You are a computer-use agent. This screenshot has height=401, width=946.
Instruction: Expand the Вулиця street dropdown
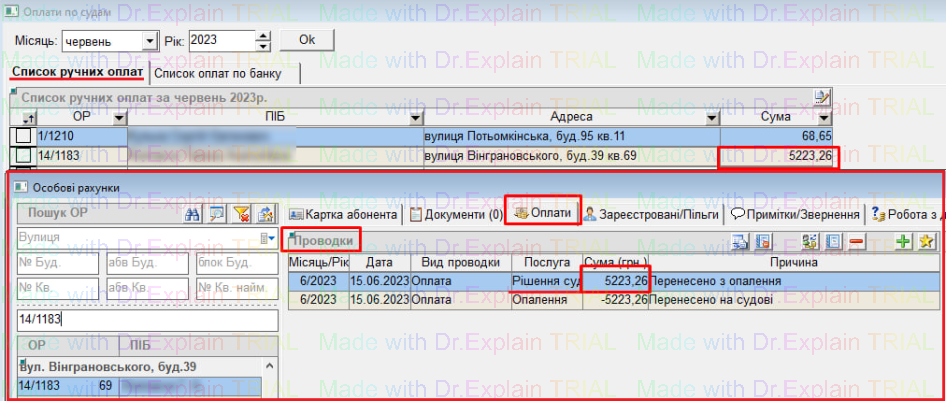(268, 238)
